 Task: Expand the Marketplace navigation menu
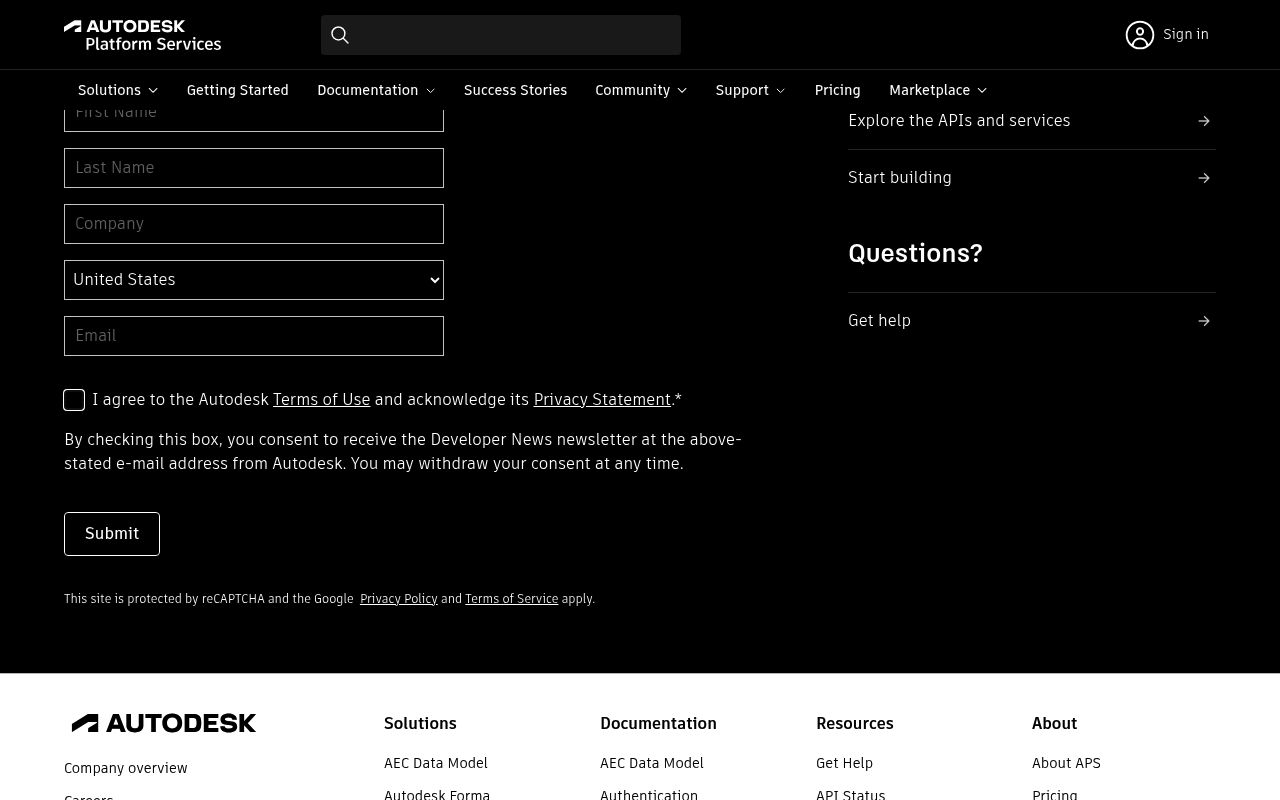click(938, 90)
